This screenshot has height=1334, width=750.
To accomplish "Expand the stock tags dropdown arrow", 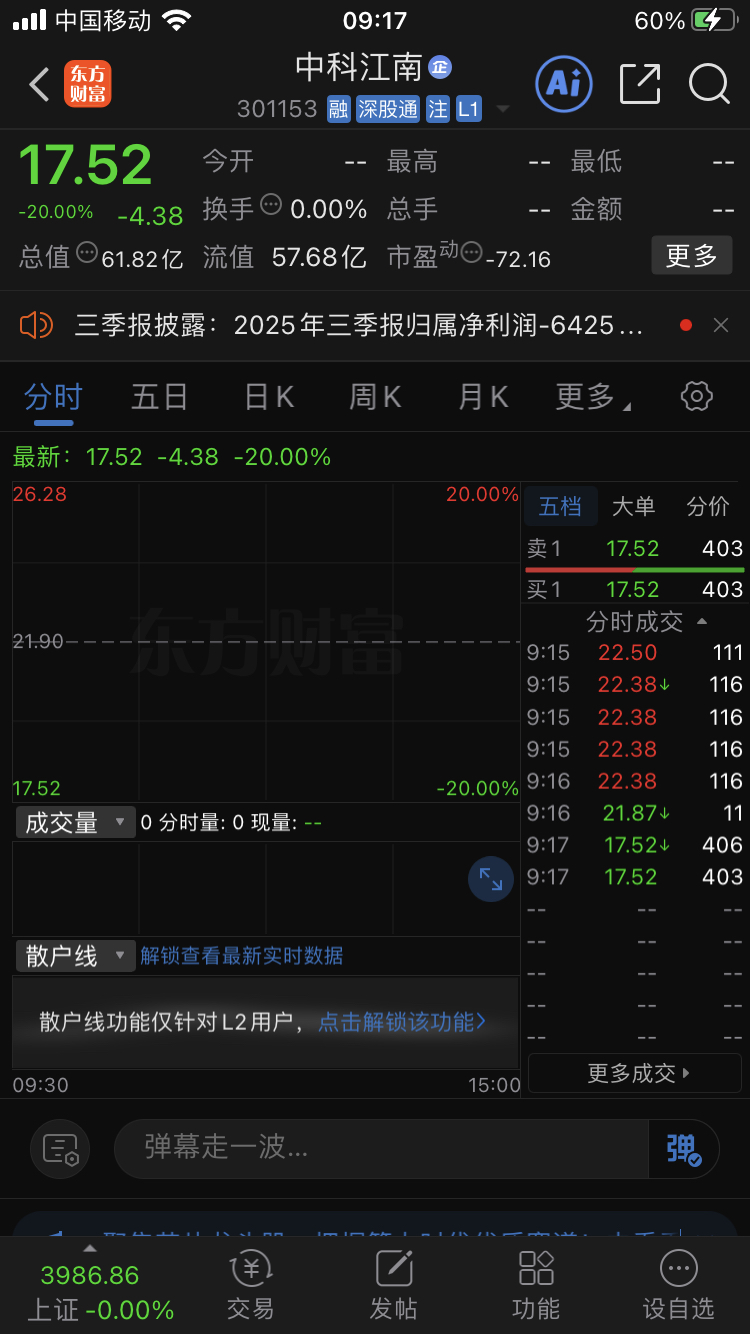I will point(503,109).
